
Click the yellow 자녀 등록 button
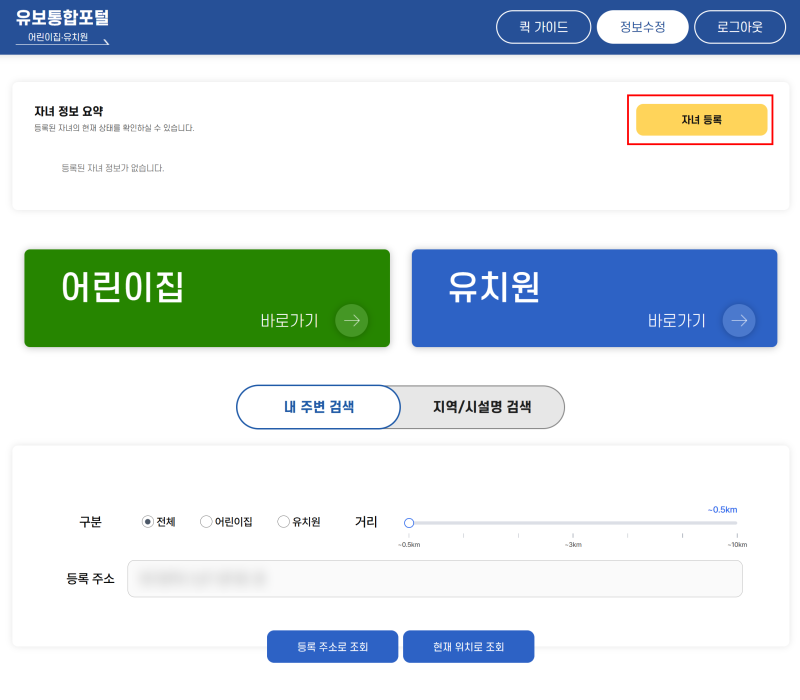pos(702,120)
